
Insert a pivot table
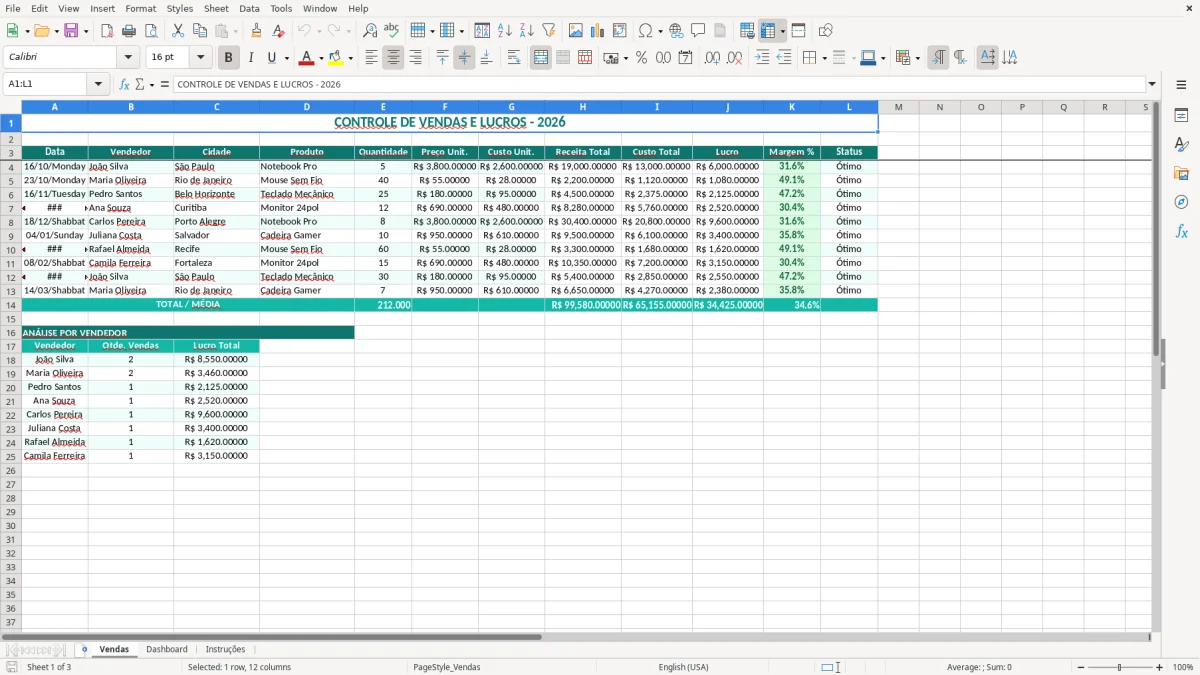tap(620, 31)
